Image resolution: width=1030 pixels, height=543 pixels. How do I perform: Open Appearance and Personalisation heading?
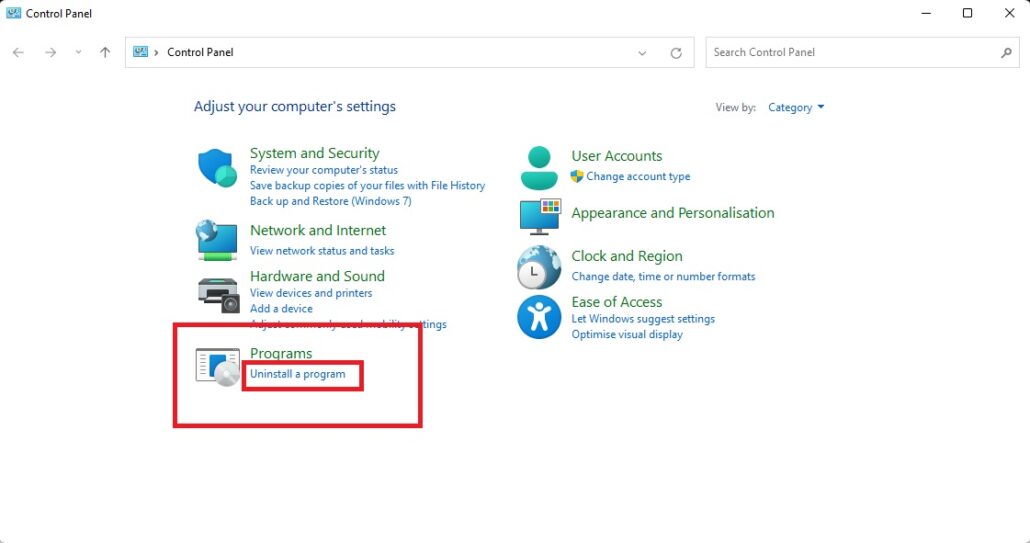point(673,213)
